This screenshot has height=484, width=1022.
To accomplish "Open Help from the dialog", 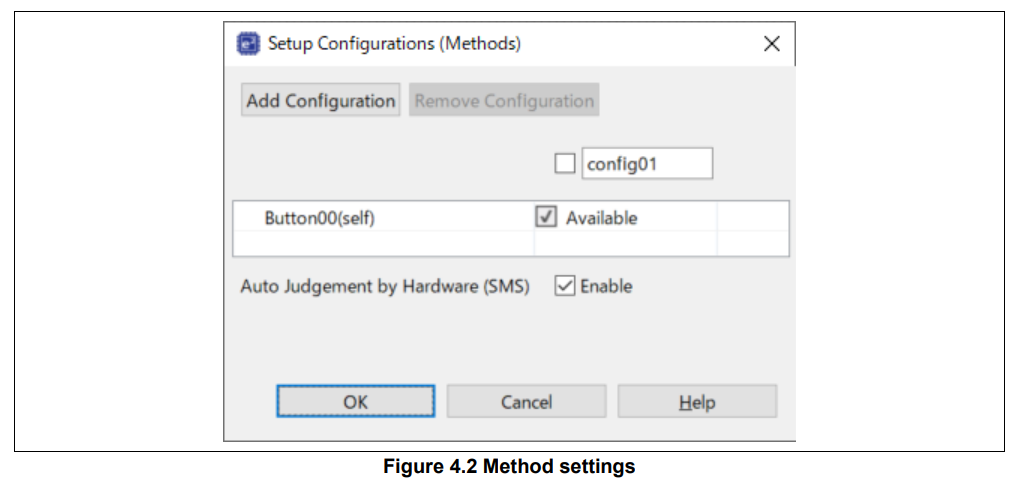I will click(x=696, y=402).
